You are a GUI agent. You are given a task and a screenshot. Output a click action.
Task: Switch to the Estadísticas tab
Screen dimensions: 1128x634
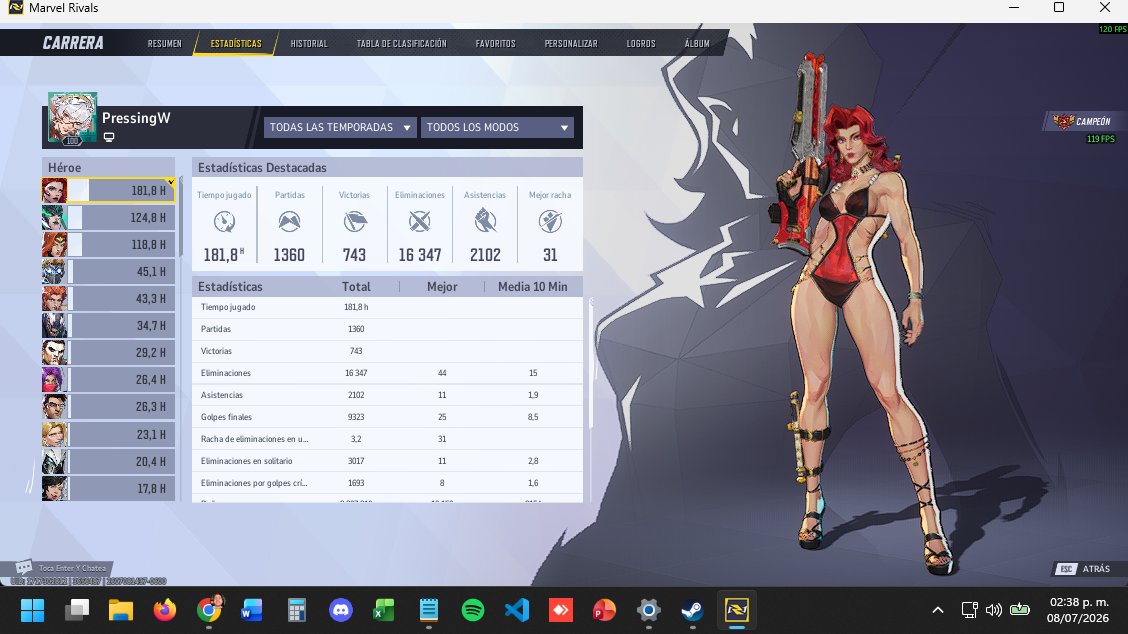(x=236, y=44)
